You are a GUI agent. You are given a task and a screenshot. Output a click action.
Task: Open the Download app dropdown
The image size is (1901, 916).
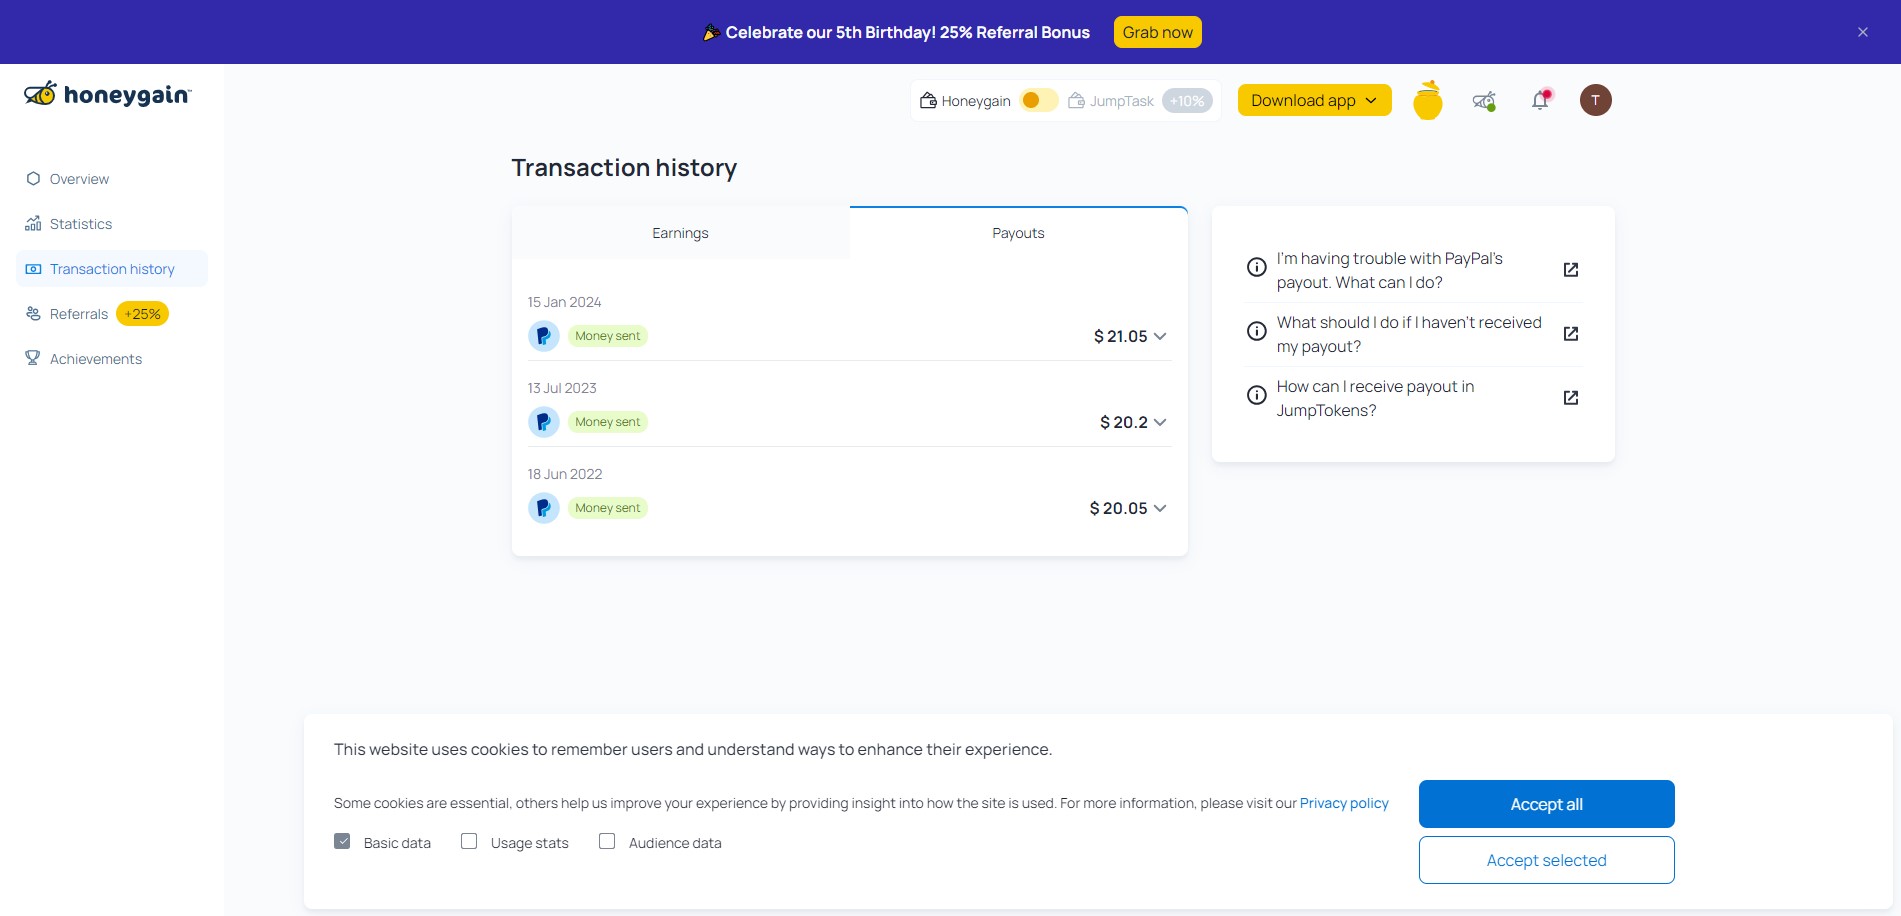click(1314, 100)
